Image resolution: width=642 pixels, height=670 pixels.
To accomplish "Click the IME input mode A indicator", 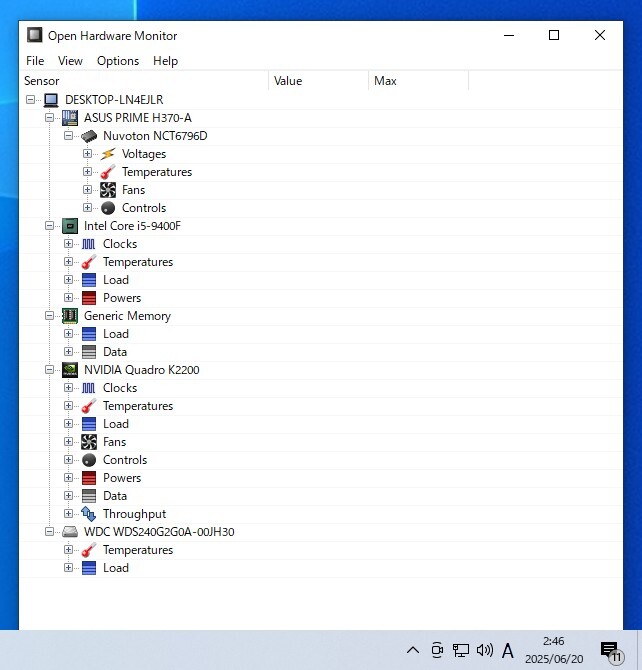I will click(x=507, y=651).
